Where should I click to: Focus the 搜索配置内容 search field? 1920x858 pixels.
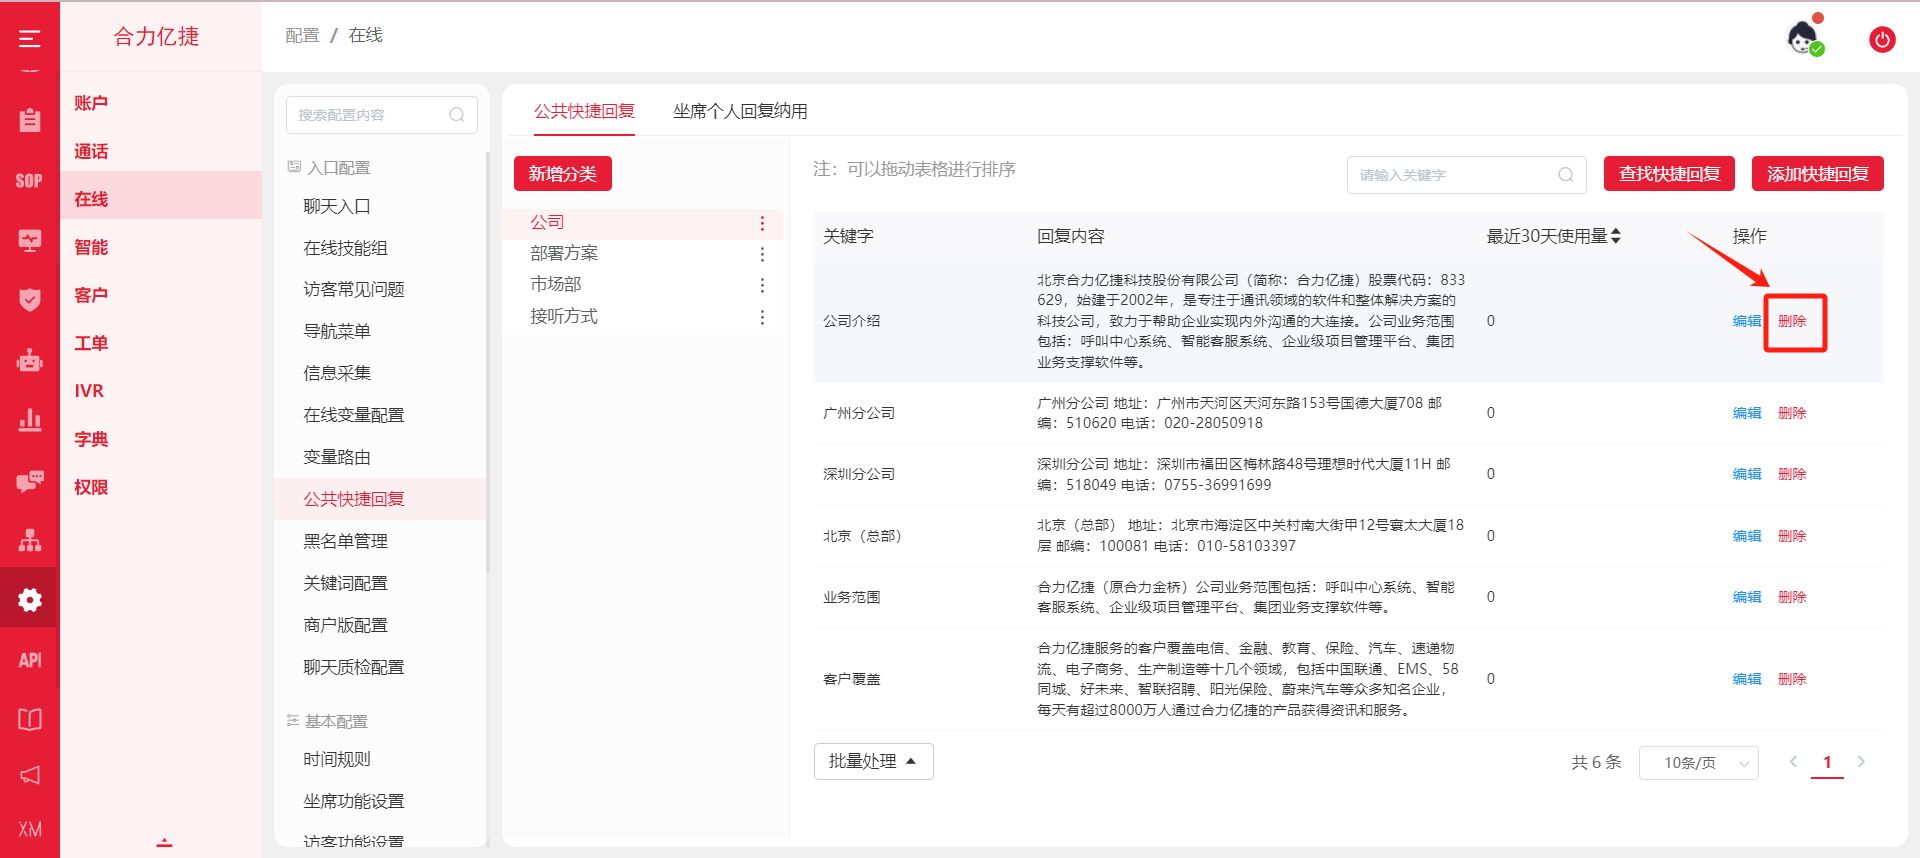(x=381, y=115)
